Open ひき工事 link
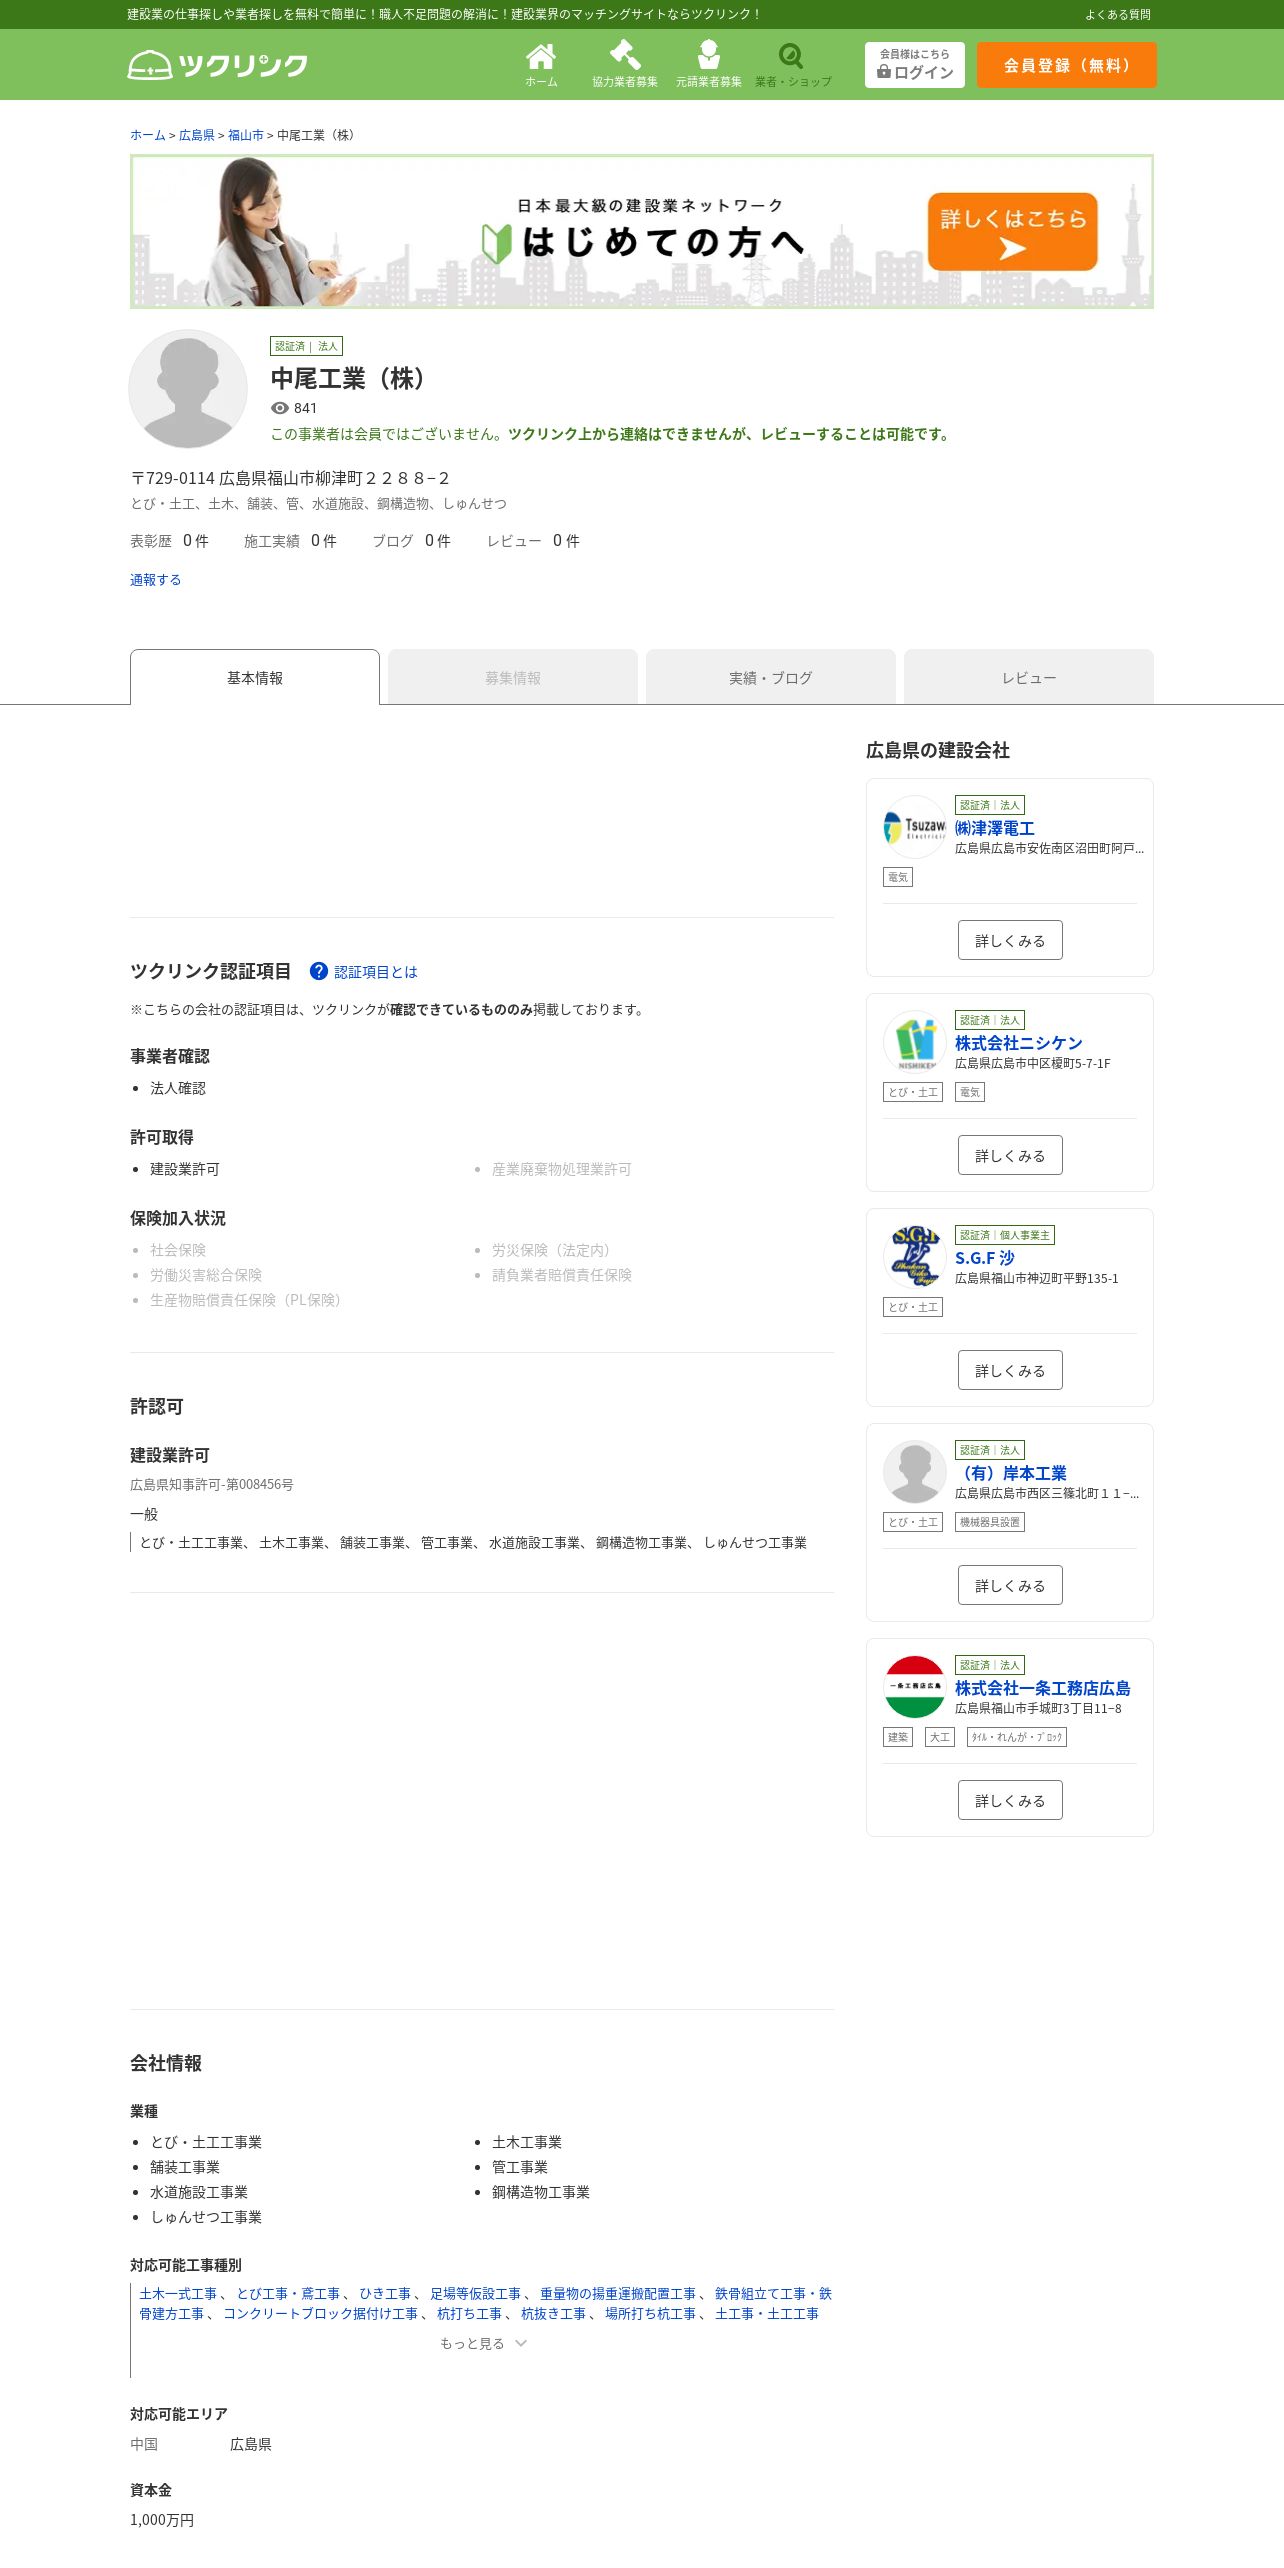Image resolution: width=1284 pixels, height=2568 pixels. click(385, 2293)
